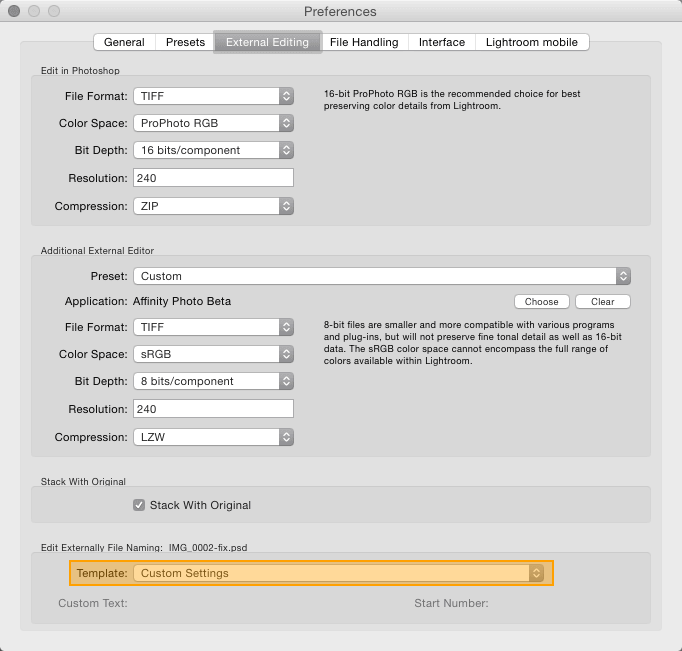682x651 pixels.
Task: Open the ZIP Compression dropdown
Action: pos(214,206)
